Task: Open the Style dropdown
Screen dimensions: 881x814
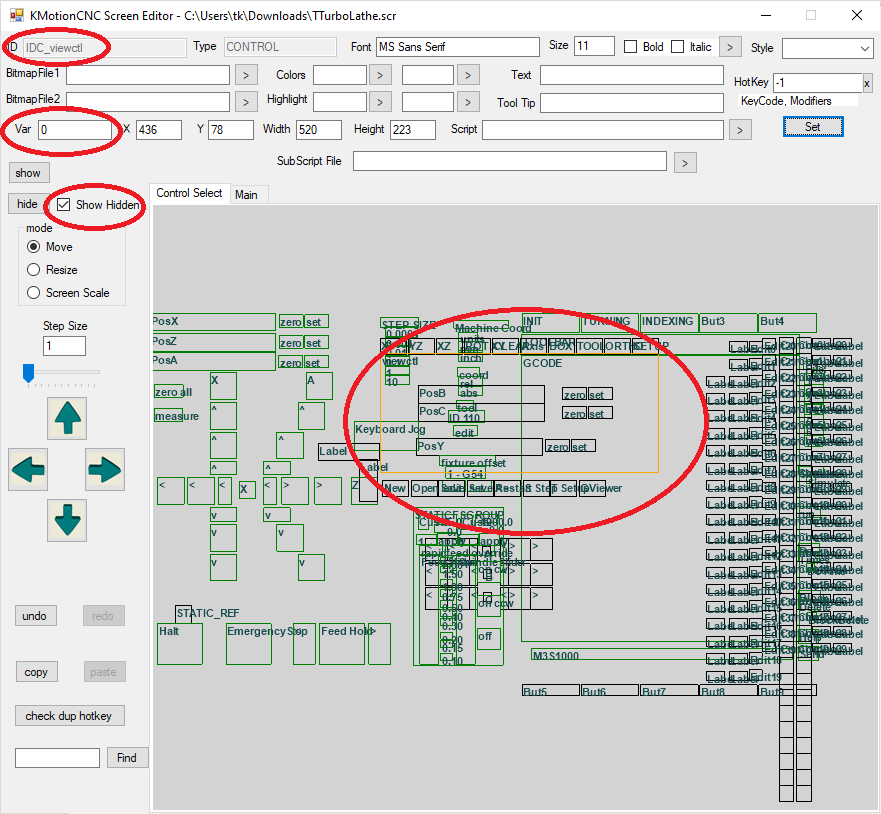Action: tap(827, 48)
